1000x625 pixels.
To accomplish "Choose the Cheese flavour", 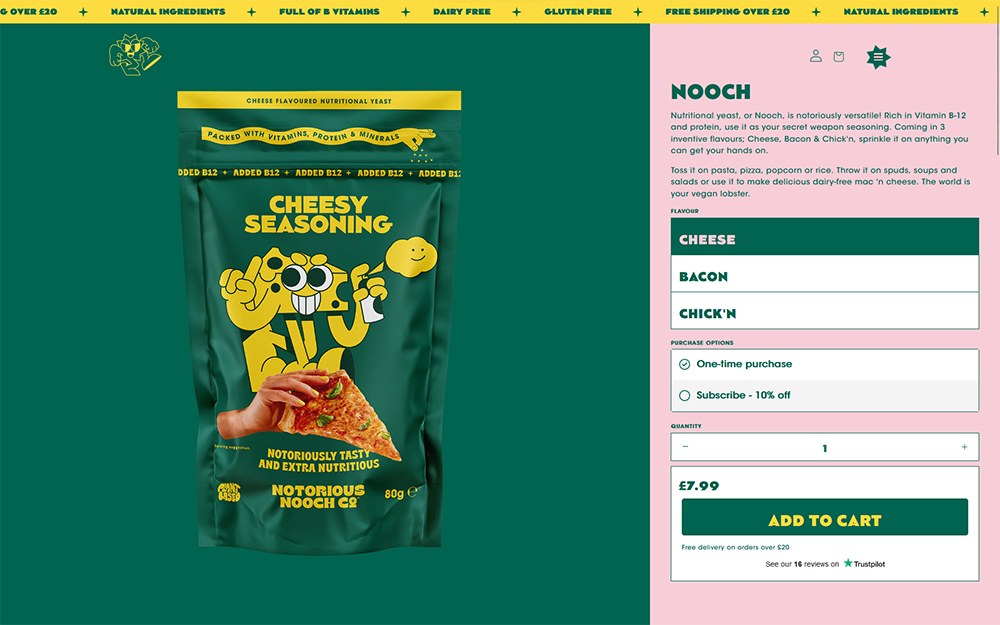I will [x=825, y=237].
